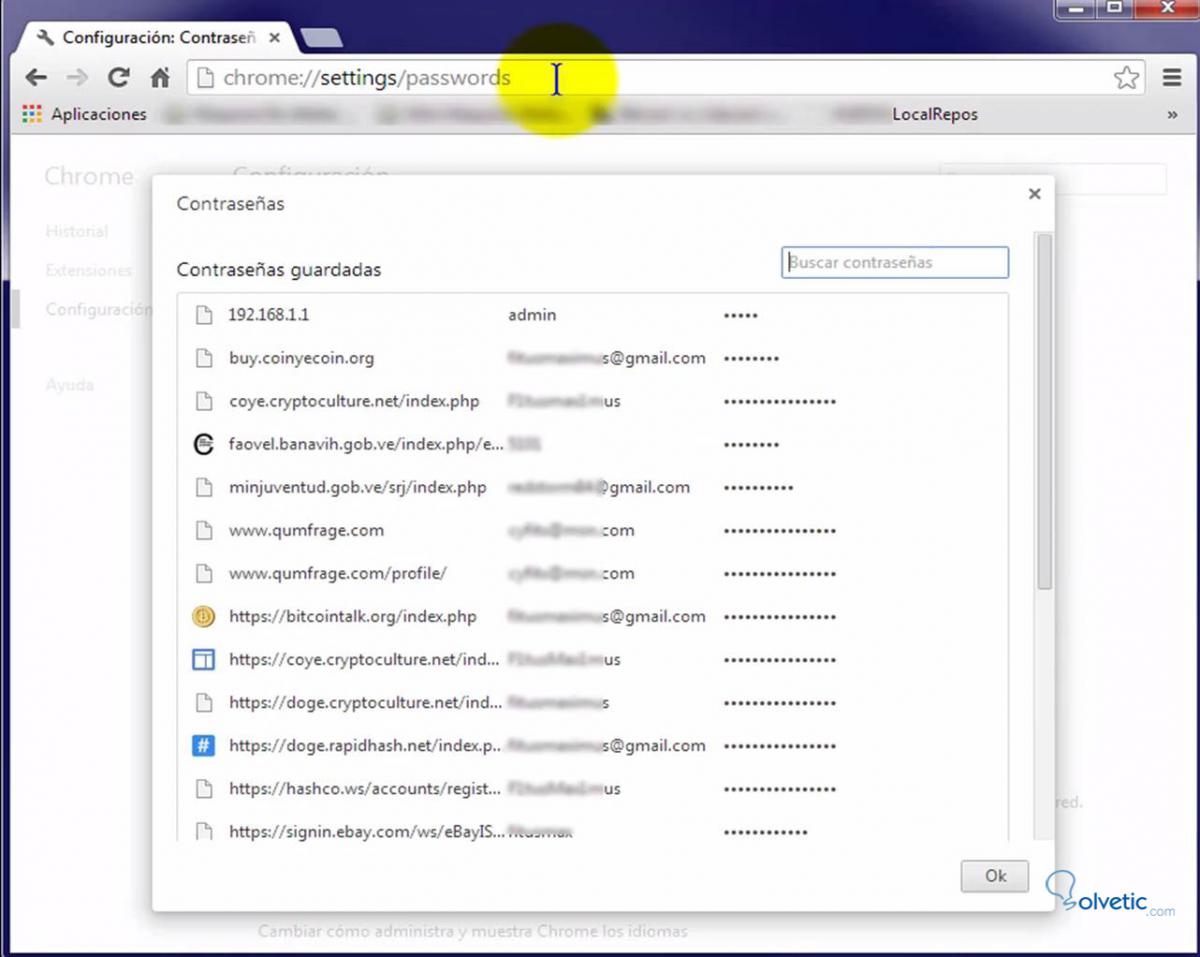Screen dimensions: 1200x957
Task: Click the page icon beside https://hashco.ws
Action: point(204,788)
